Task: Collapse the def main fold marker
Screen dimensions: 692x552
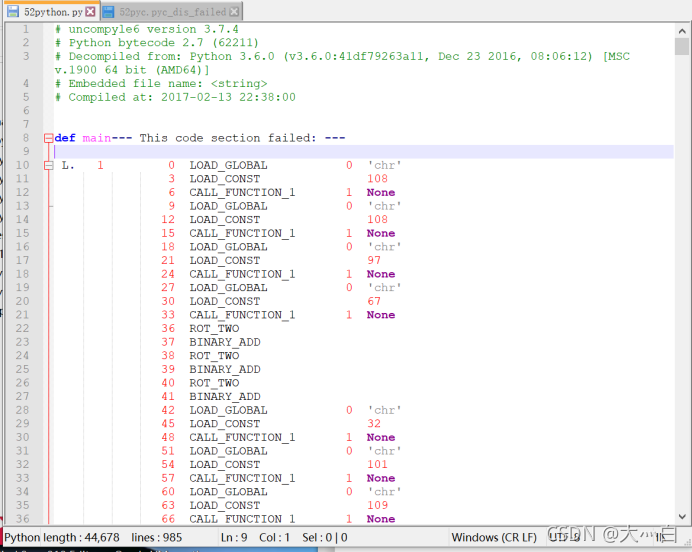Action: pyautogui.click(x=48, y=138)
